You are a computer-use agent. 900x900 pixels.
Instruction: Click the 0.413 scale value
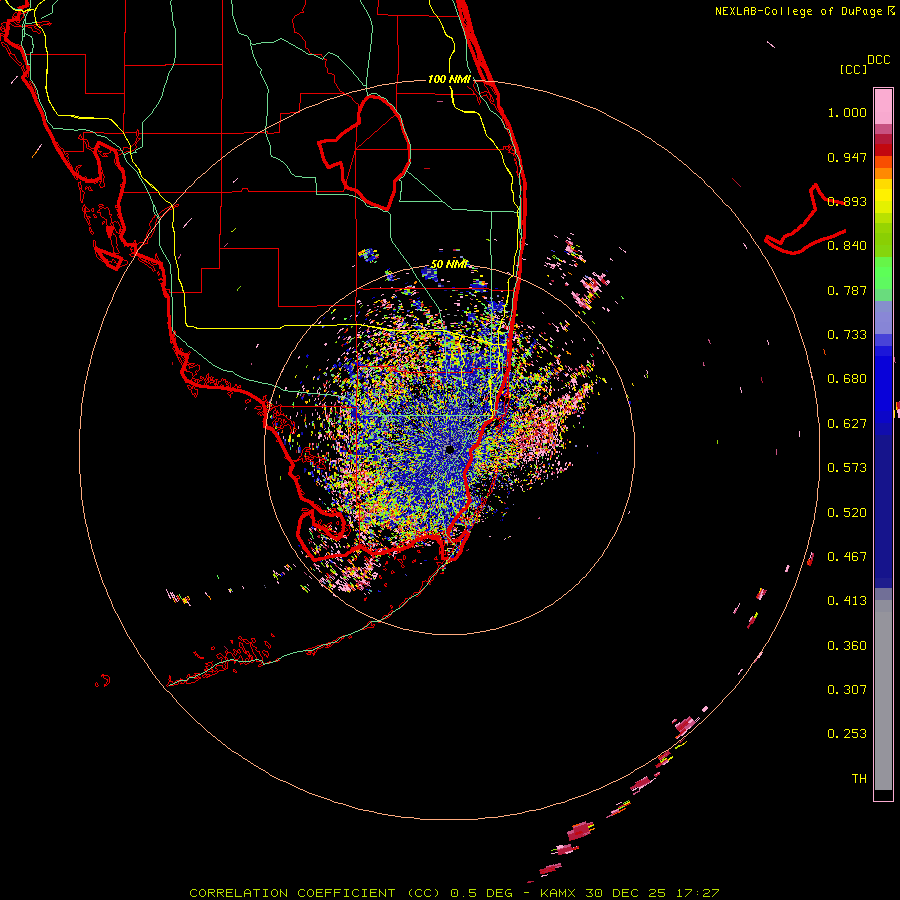847,601
